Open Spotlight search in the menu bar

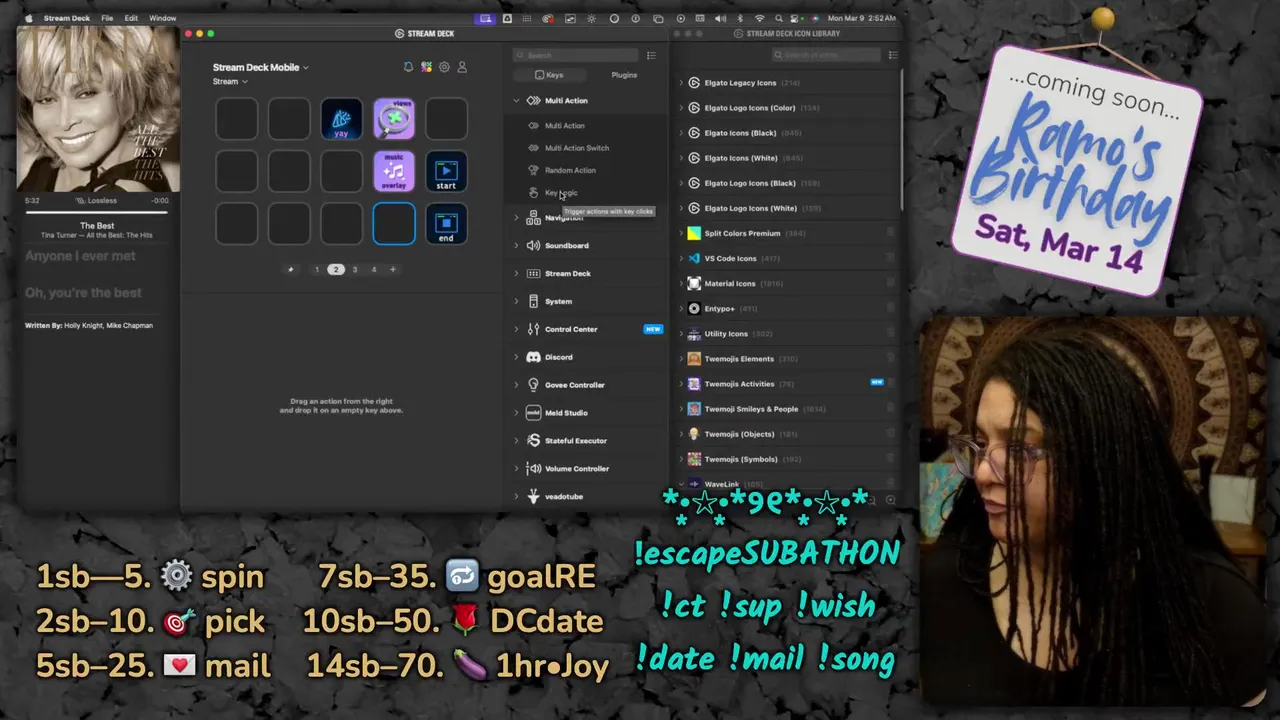(x=778, y=18)
